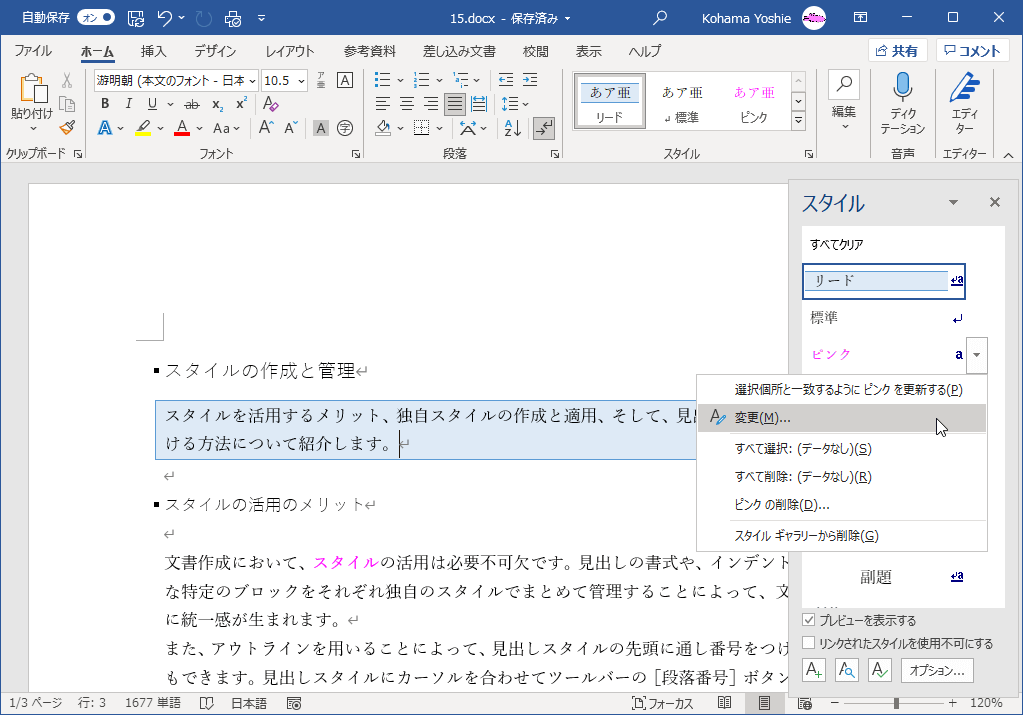Click the Bold formatting icon
This screenshot has height=715, width=1023.
105,104
